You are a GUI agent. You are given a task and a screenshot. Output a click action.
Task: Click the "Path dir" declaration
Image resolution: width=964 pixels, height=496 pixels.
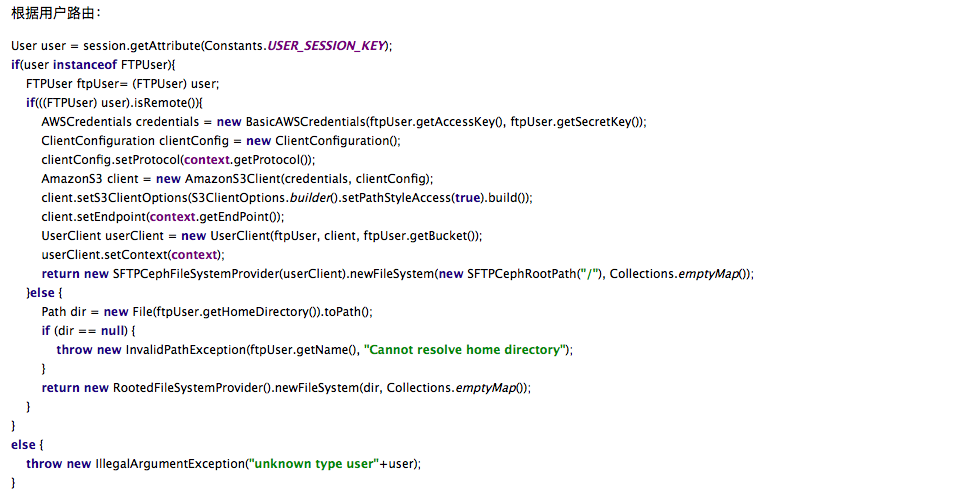click(64, 312)
